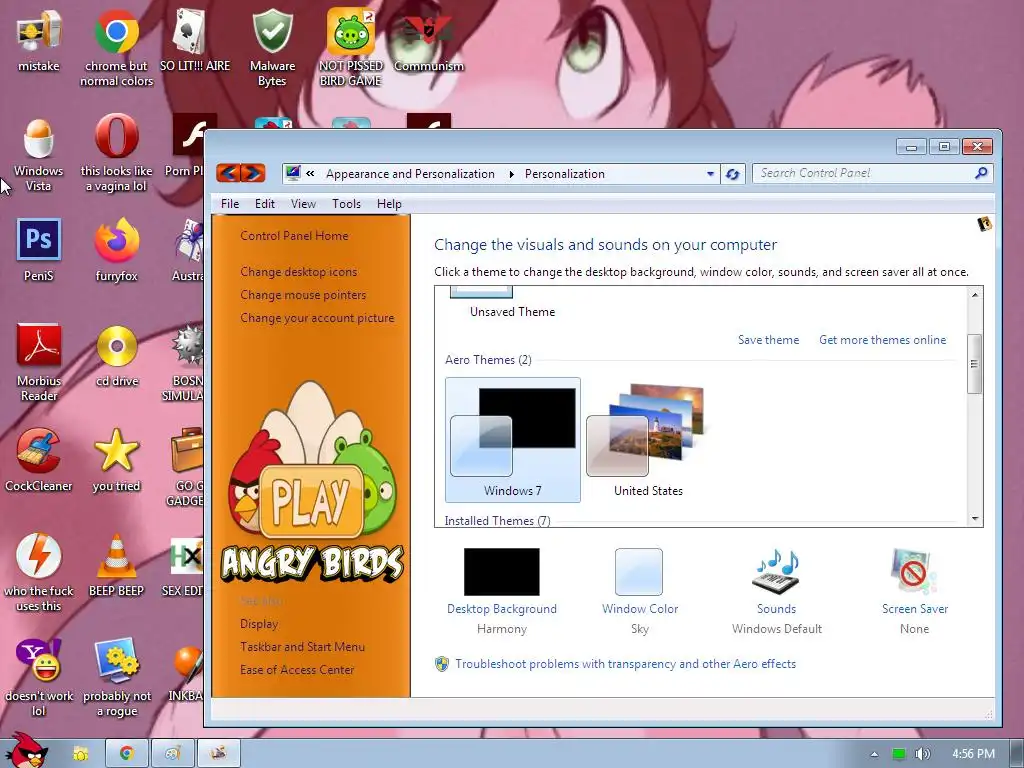
Task: Refresh the Control Panel address bar
Action: tap(733, 174)
